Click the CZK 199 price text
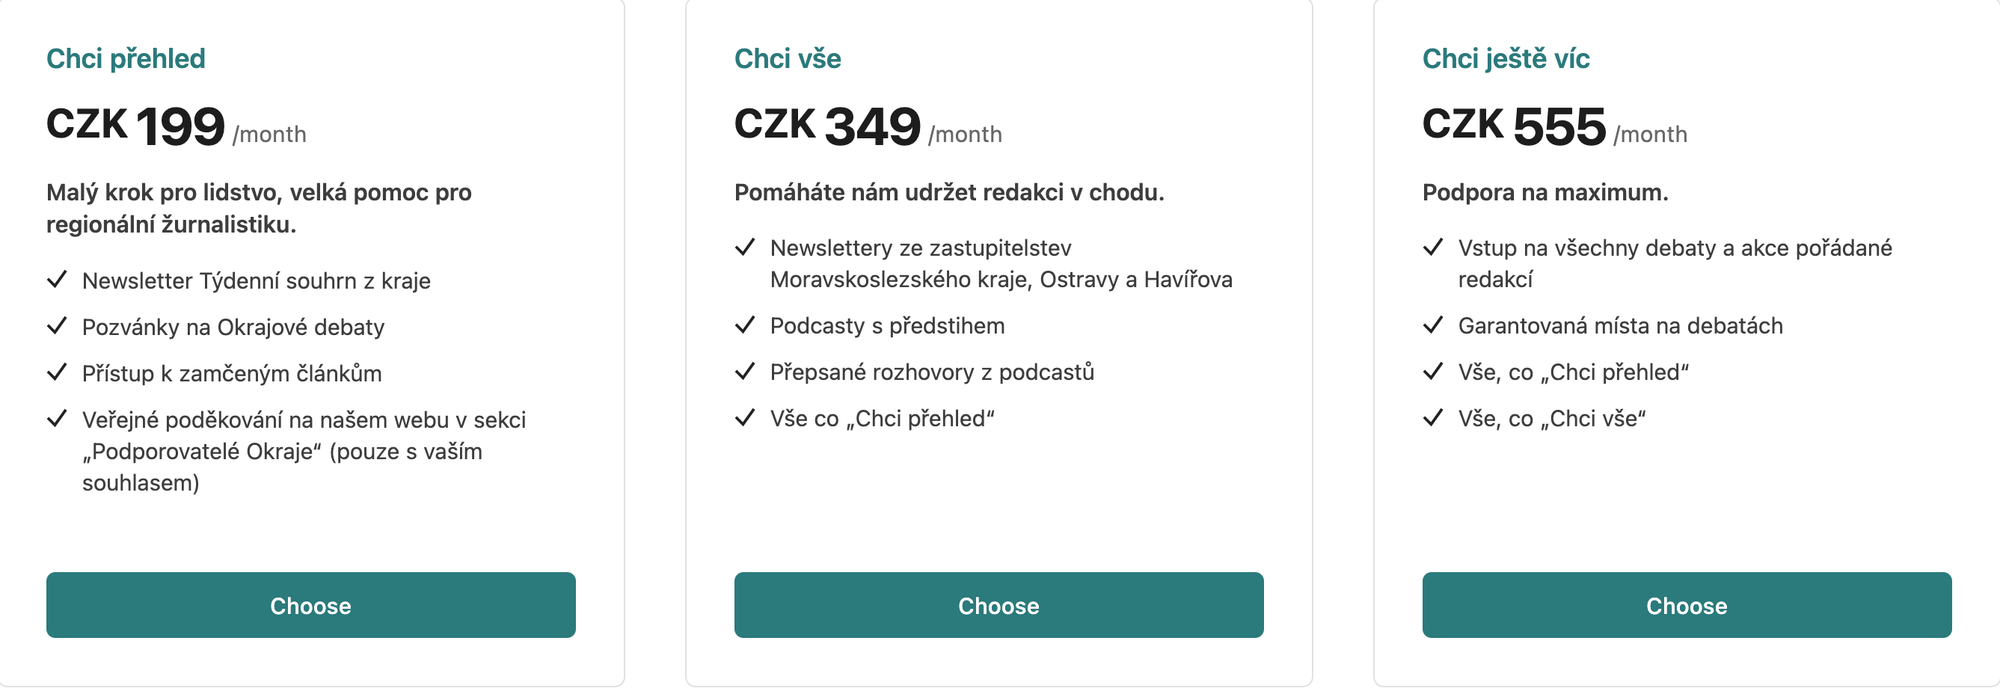2000x688 pixels. pos(136,126)
